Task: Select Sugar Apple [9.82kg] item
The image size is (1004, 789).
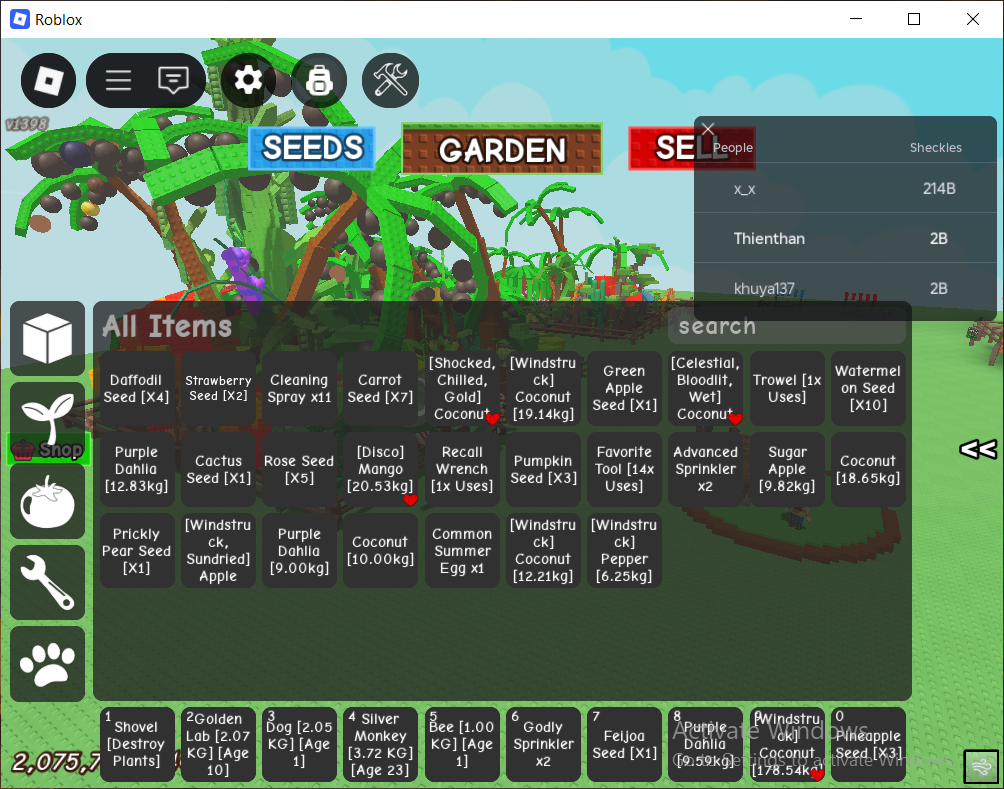Action: (x=787, y=469)
